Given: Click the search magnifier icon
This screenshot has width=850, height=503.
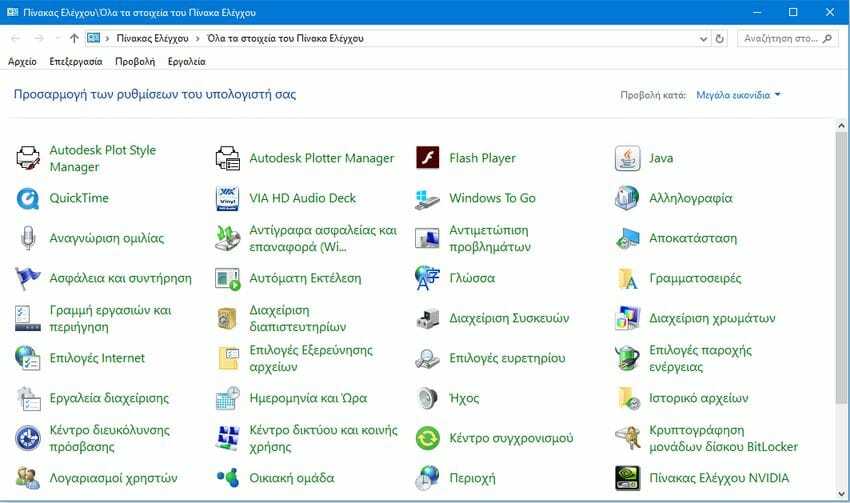Looking at the screenshot, I should click(x=827, y=38).
